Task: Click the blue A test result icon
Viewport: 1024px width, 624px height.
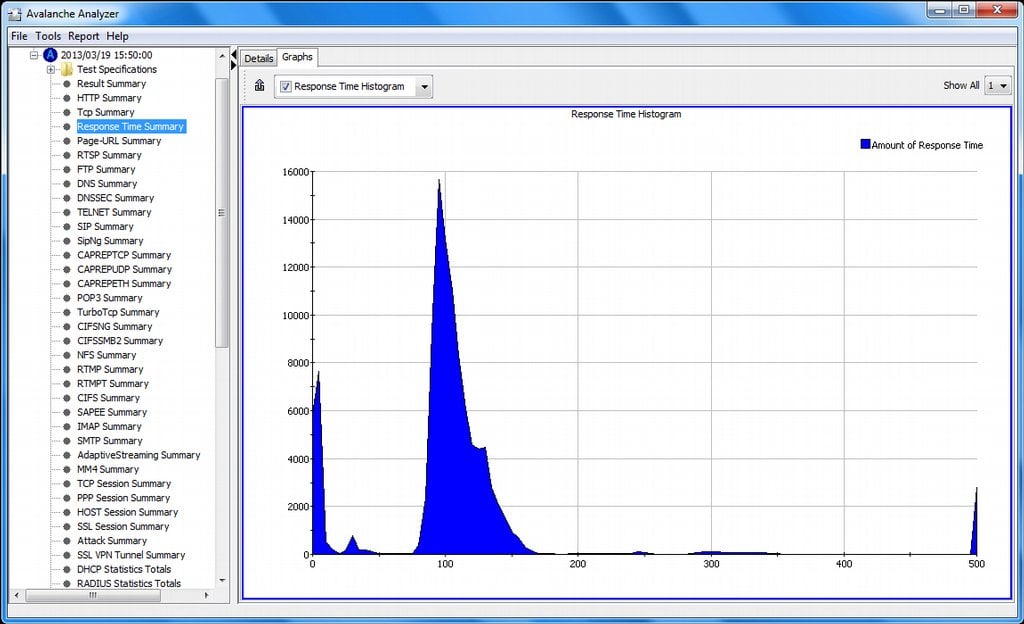Action: pyautogui.click(x=50, y=55)
